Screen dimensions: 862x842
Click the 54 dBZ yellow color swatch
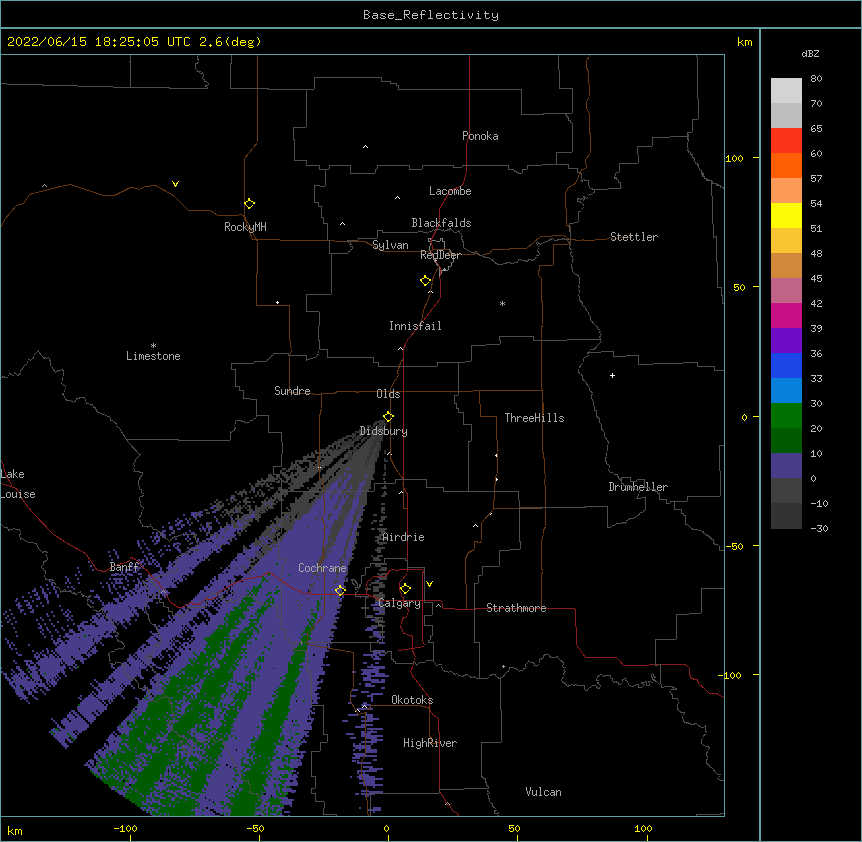(x=786, y=215)
